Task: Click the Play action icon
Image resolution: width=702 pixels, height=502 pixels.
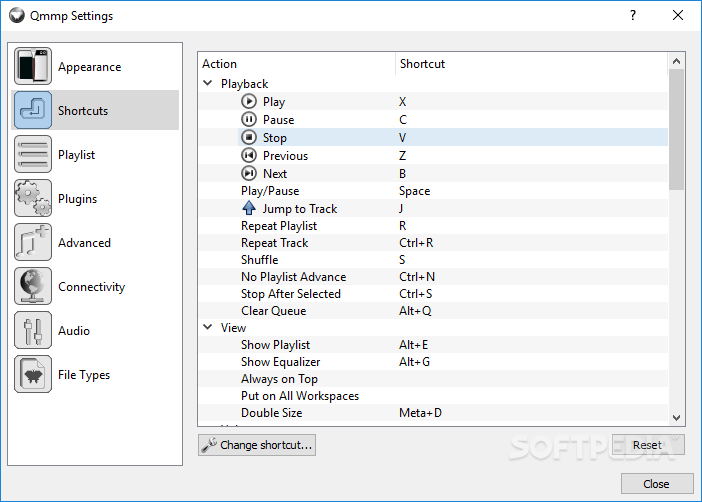Action: [249, 101]
